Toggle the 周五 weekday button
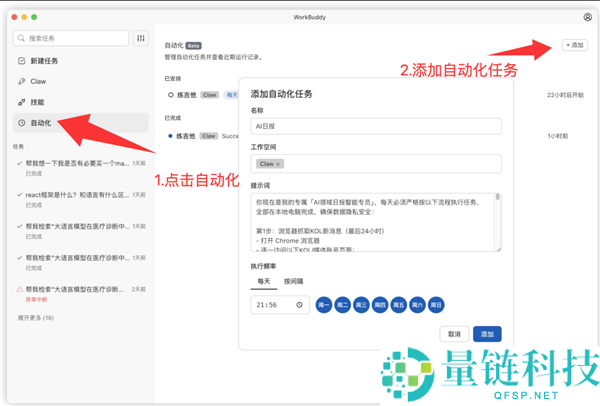This screenshot has height=406, width=600. (398, 305)
